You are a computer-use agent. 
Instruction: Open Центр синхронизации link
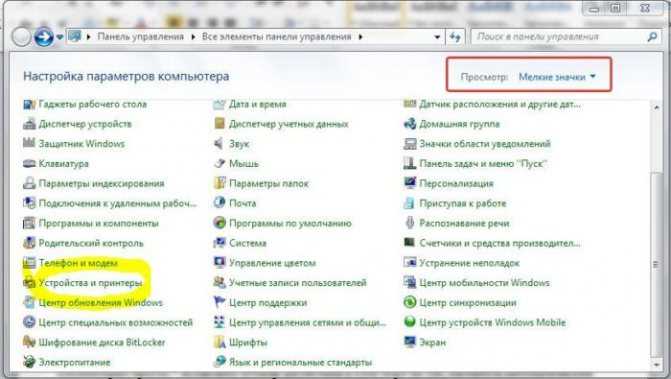tap(468, 303)
